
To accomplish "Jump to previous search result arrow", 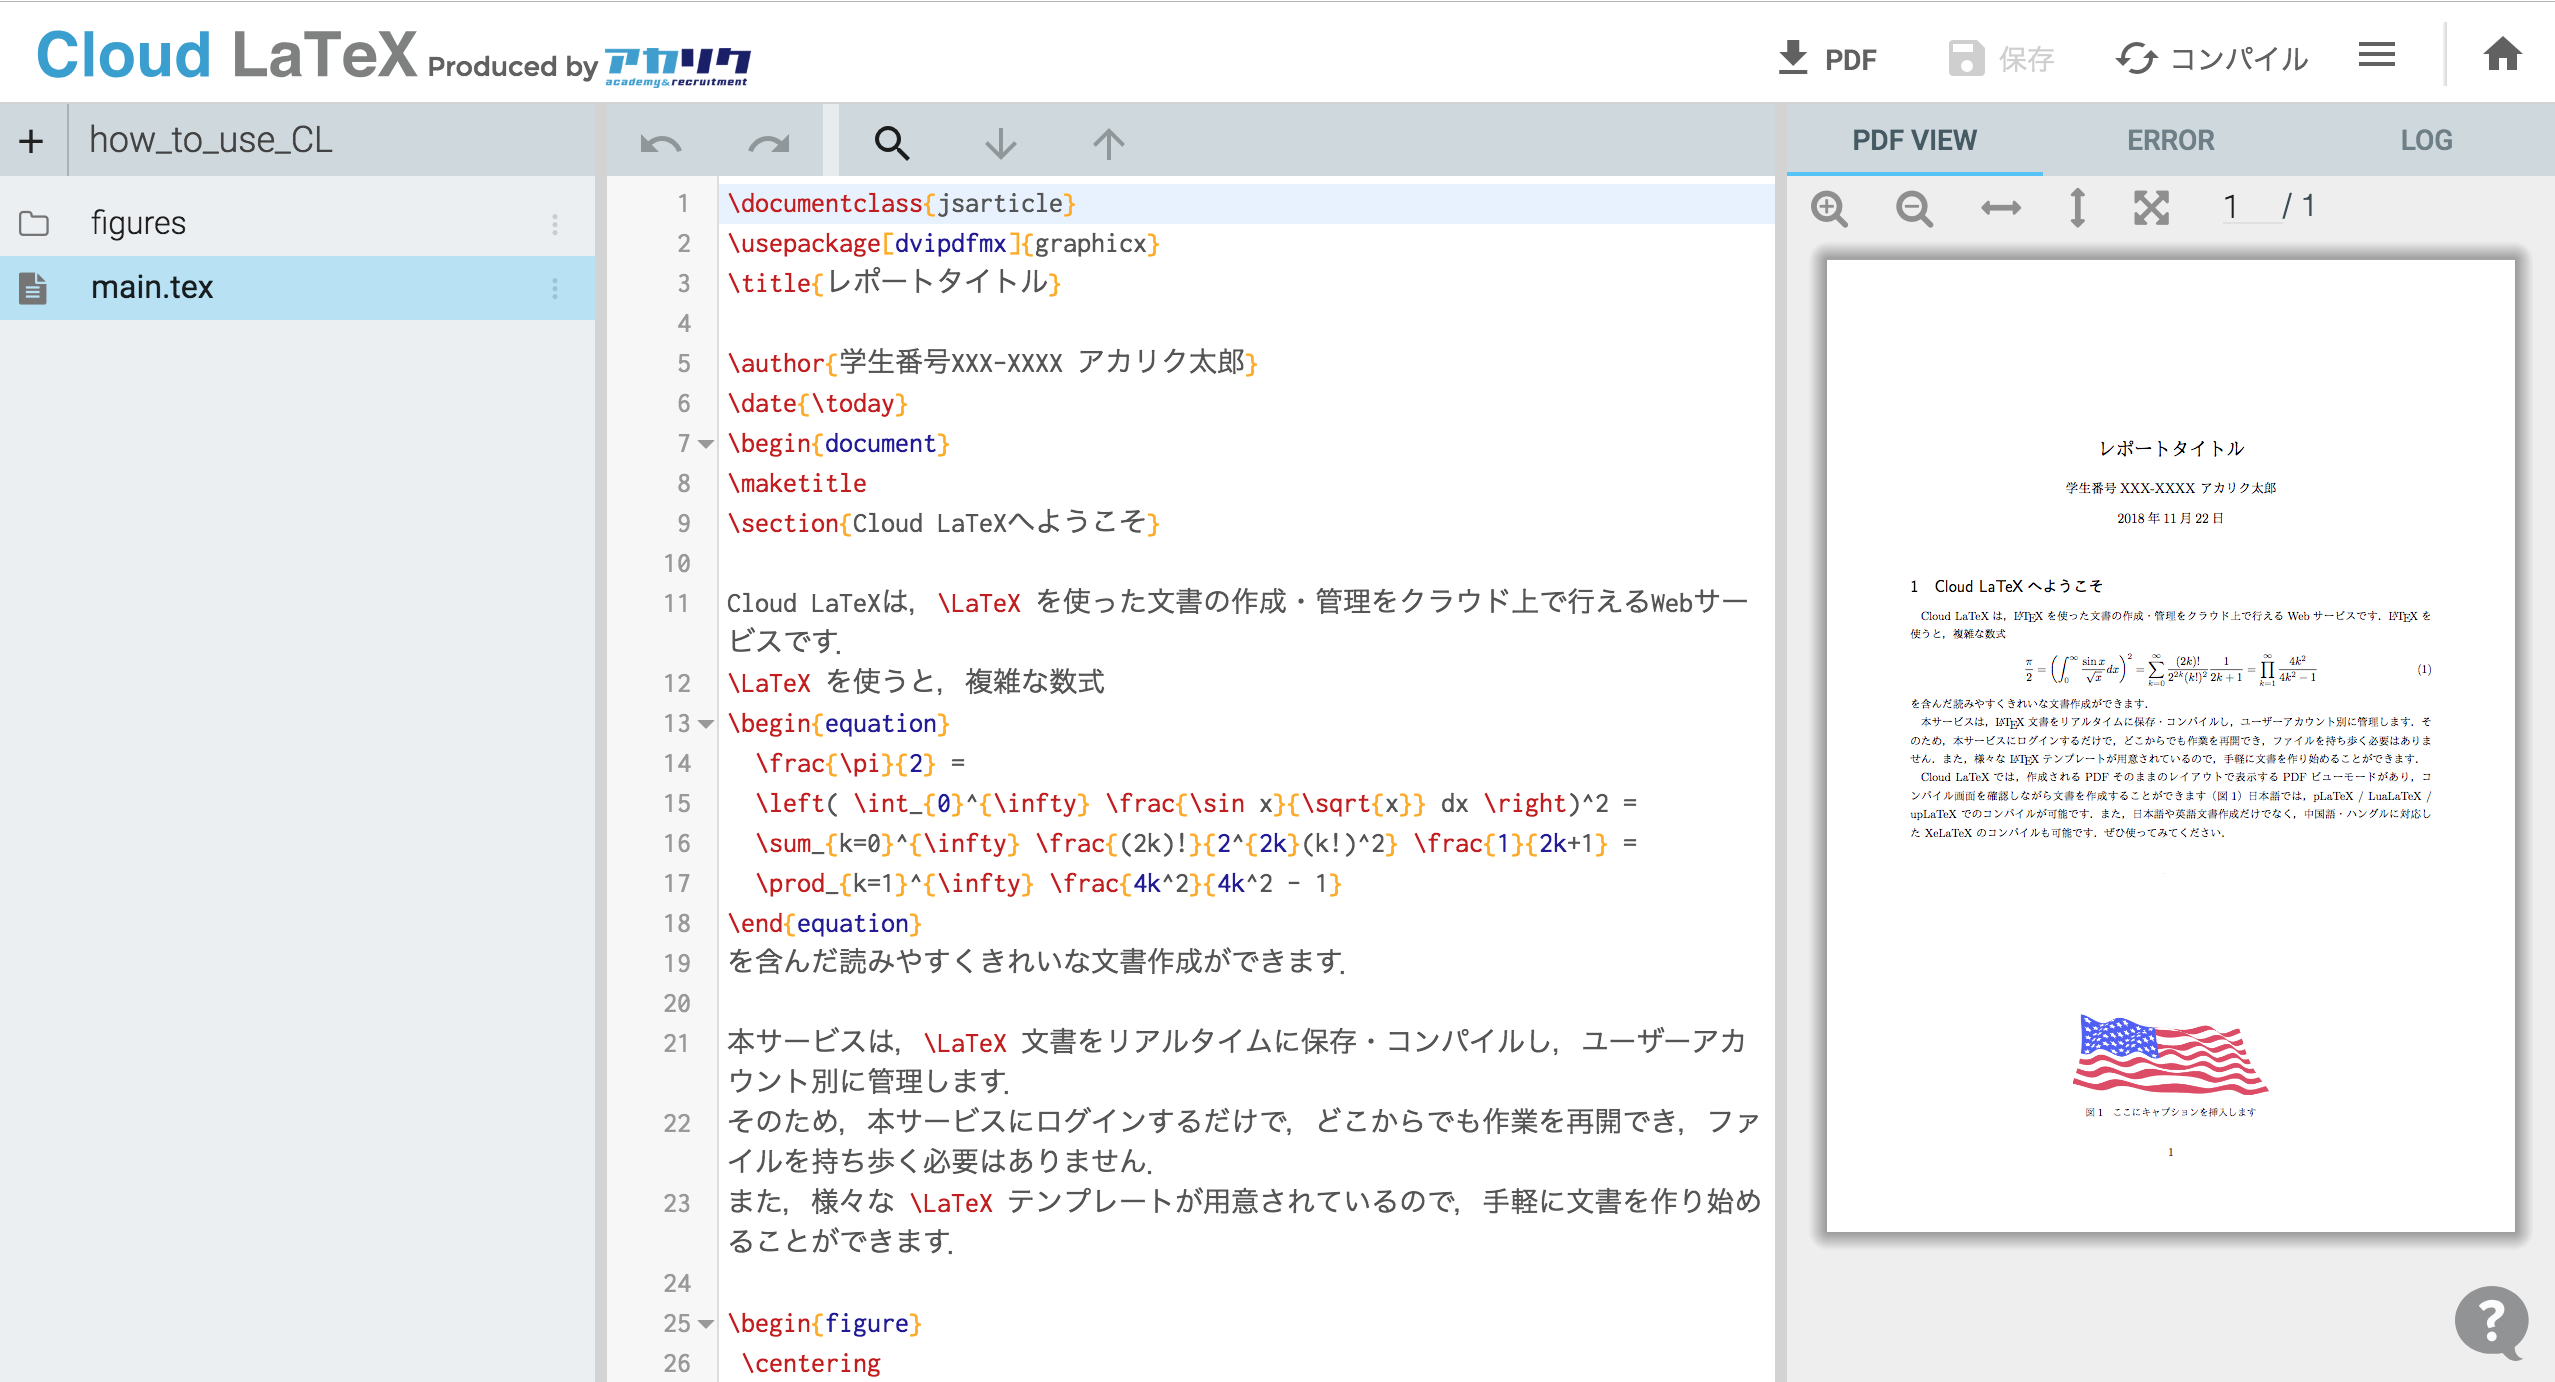I will click(x=1108, y=144).
